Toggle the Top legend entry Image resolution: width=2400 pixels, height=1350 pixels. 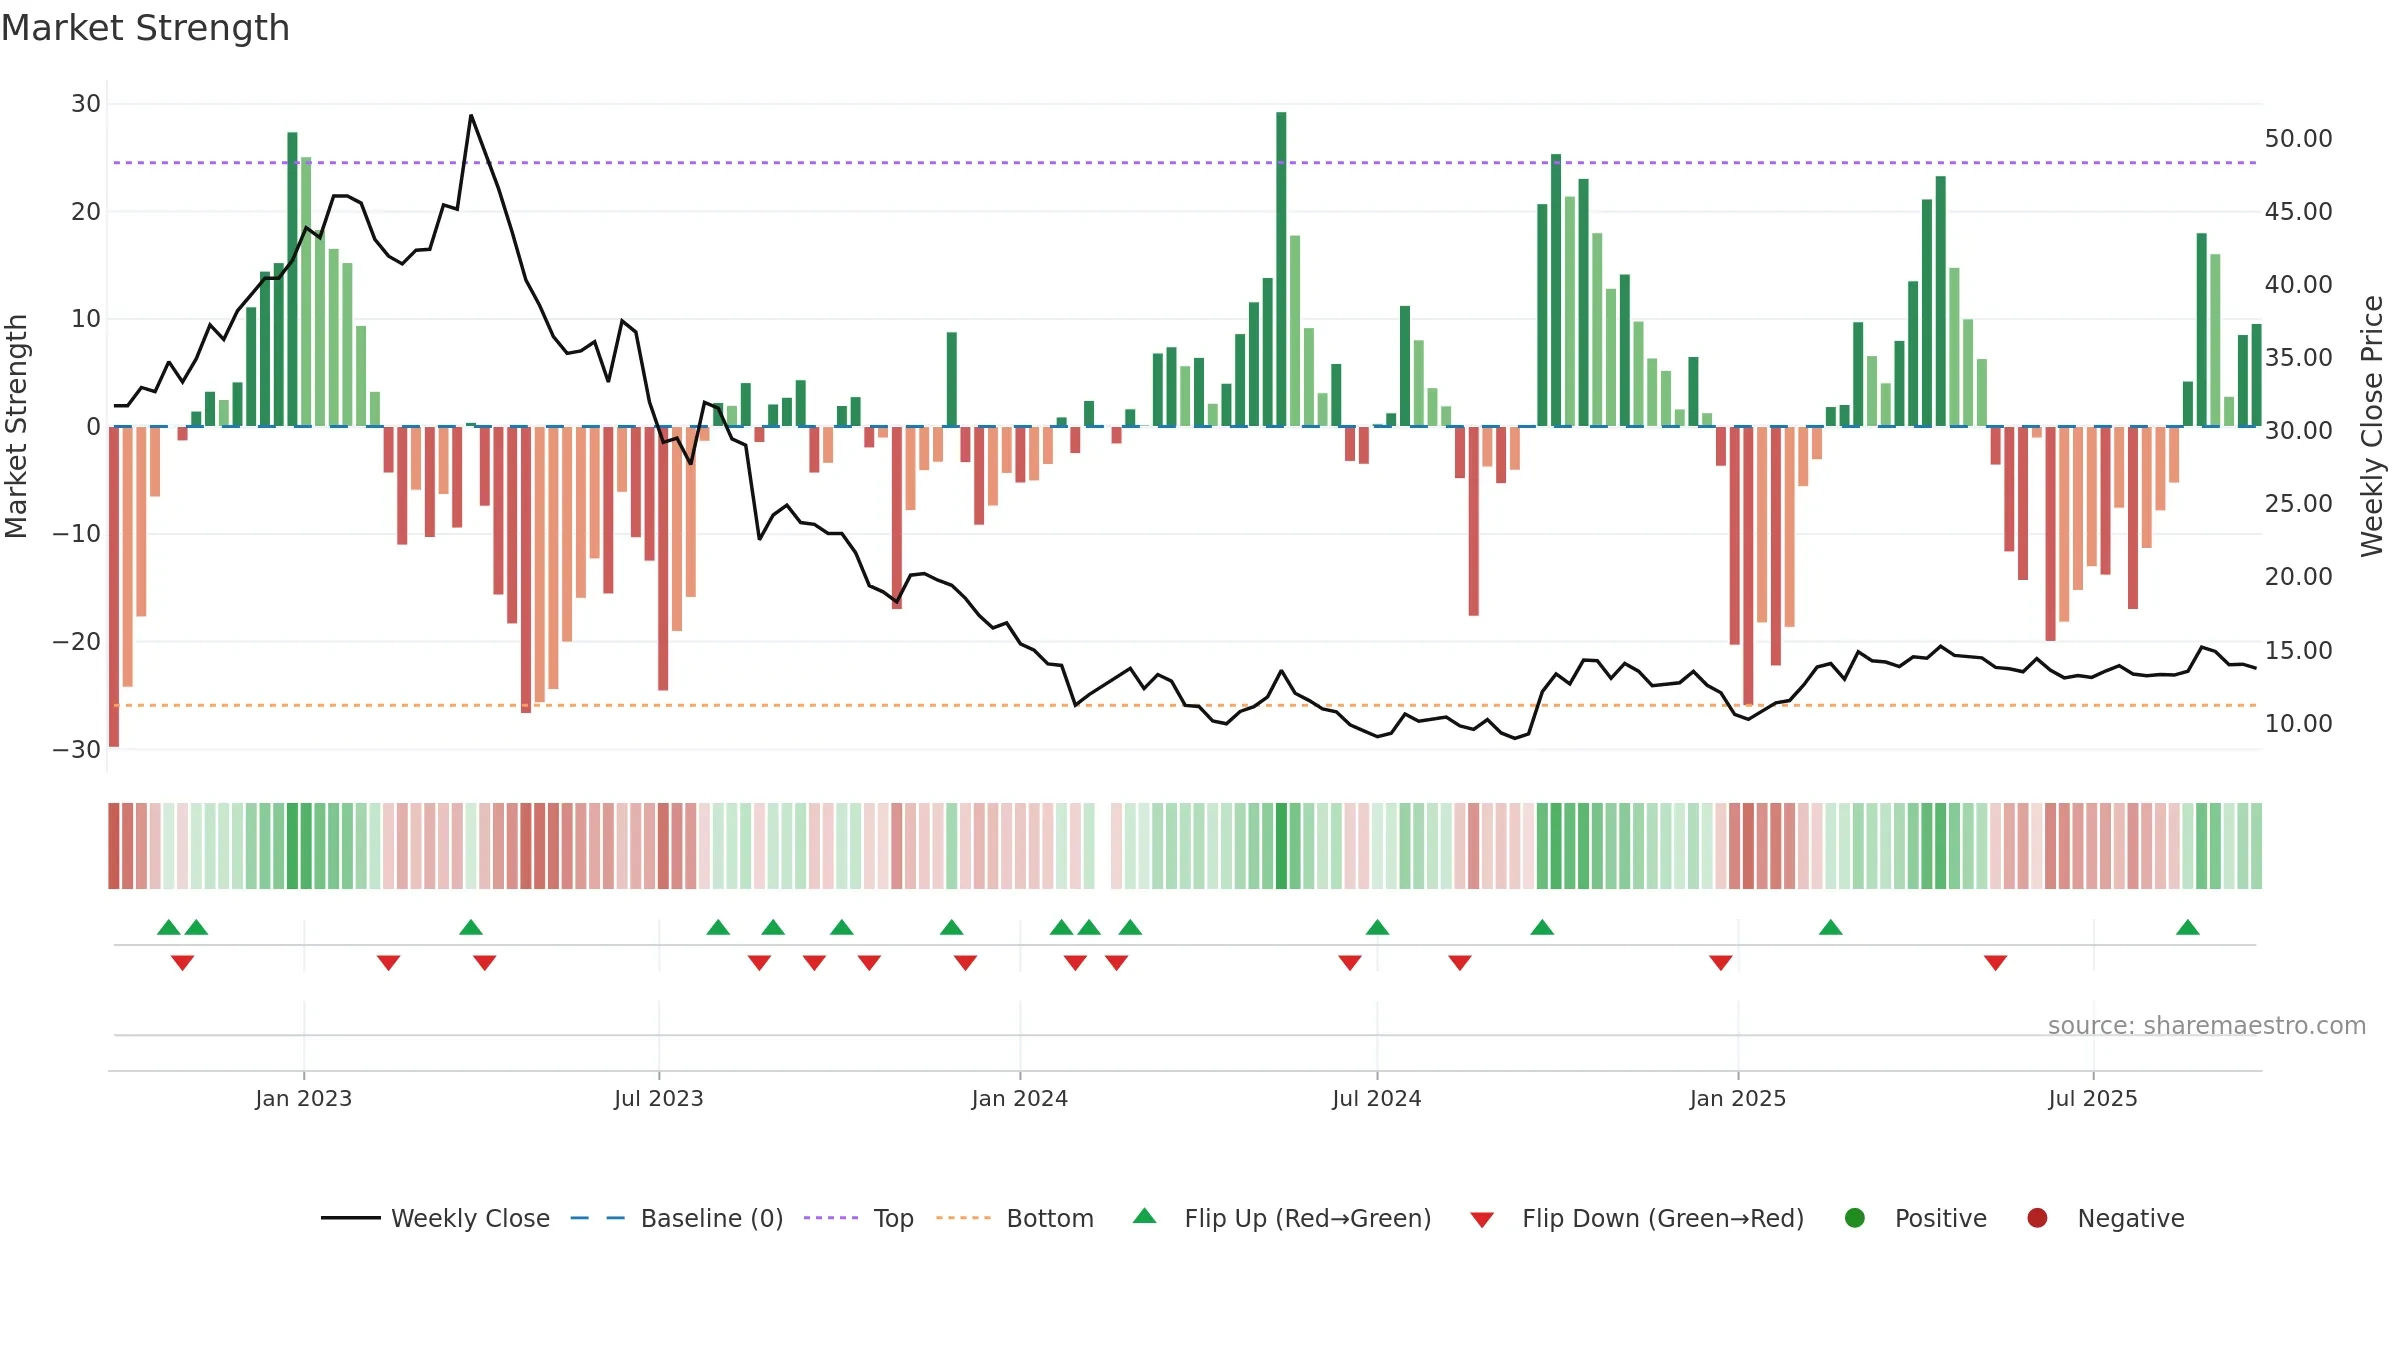[x=859, y=1218]
